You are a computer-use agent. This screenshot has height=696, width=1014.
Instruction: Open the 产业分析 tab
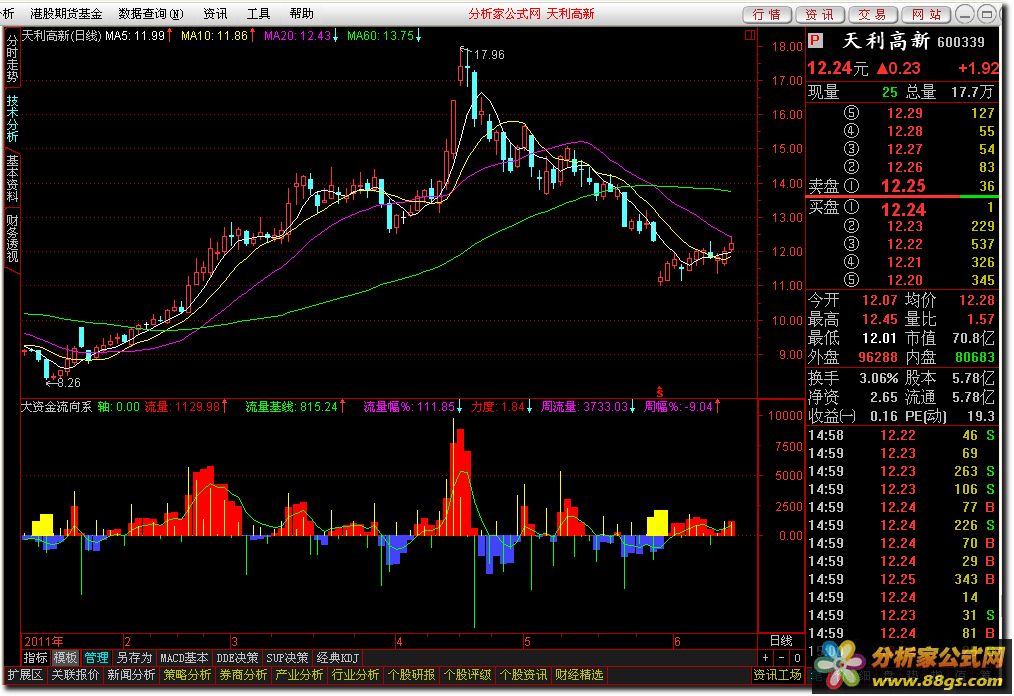click(x=299, y=675)
